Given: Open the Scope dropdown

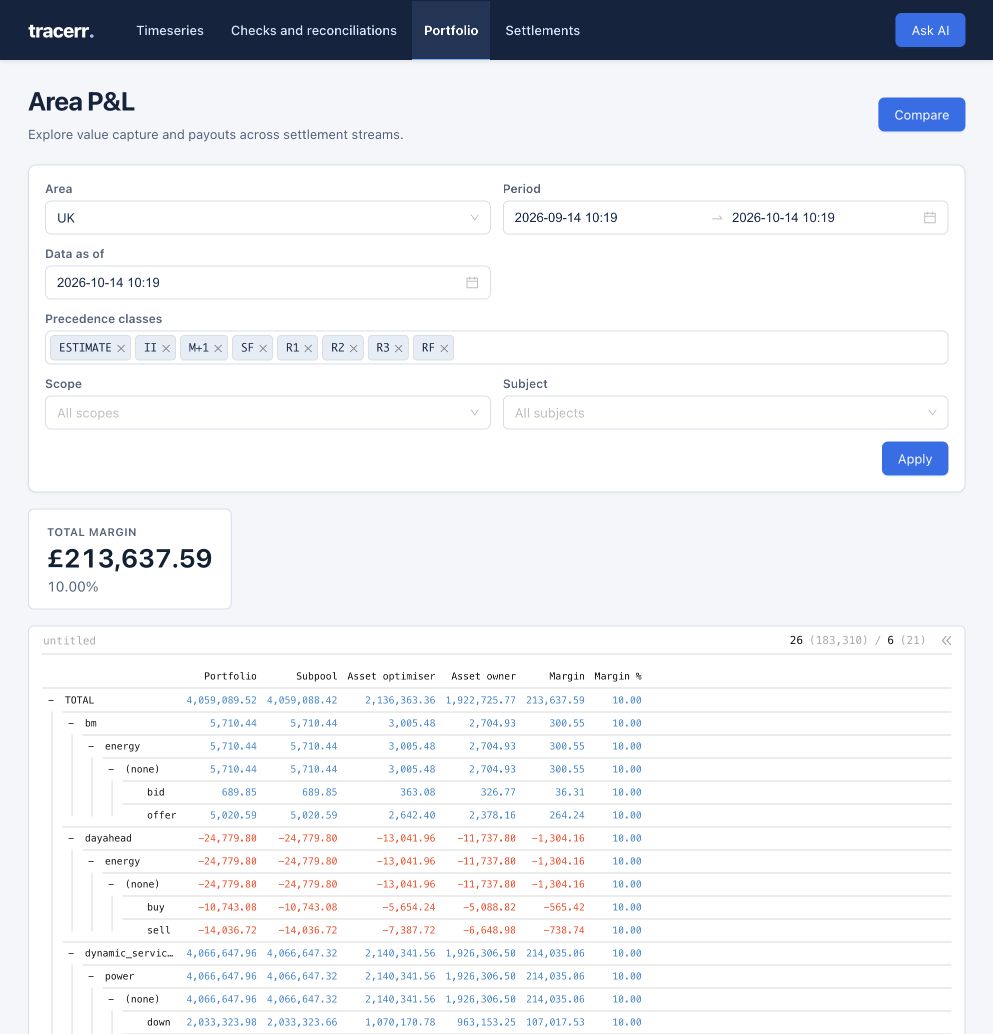Looking at the screenshot, I should pyautogui.click(x=268, y=413).
